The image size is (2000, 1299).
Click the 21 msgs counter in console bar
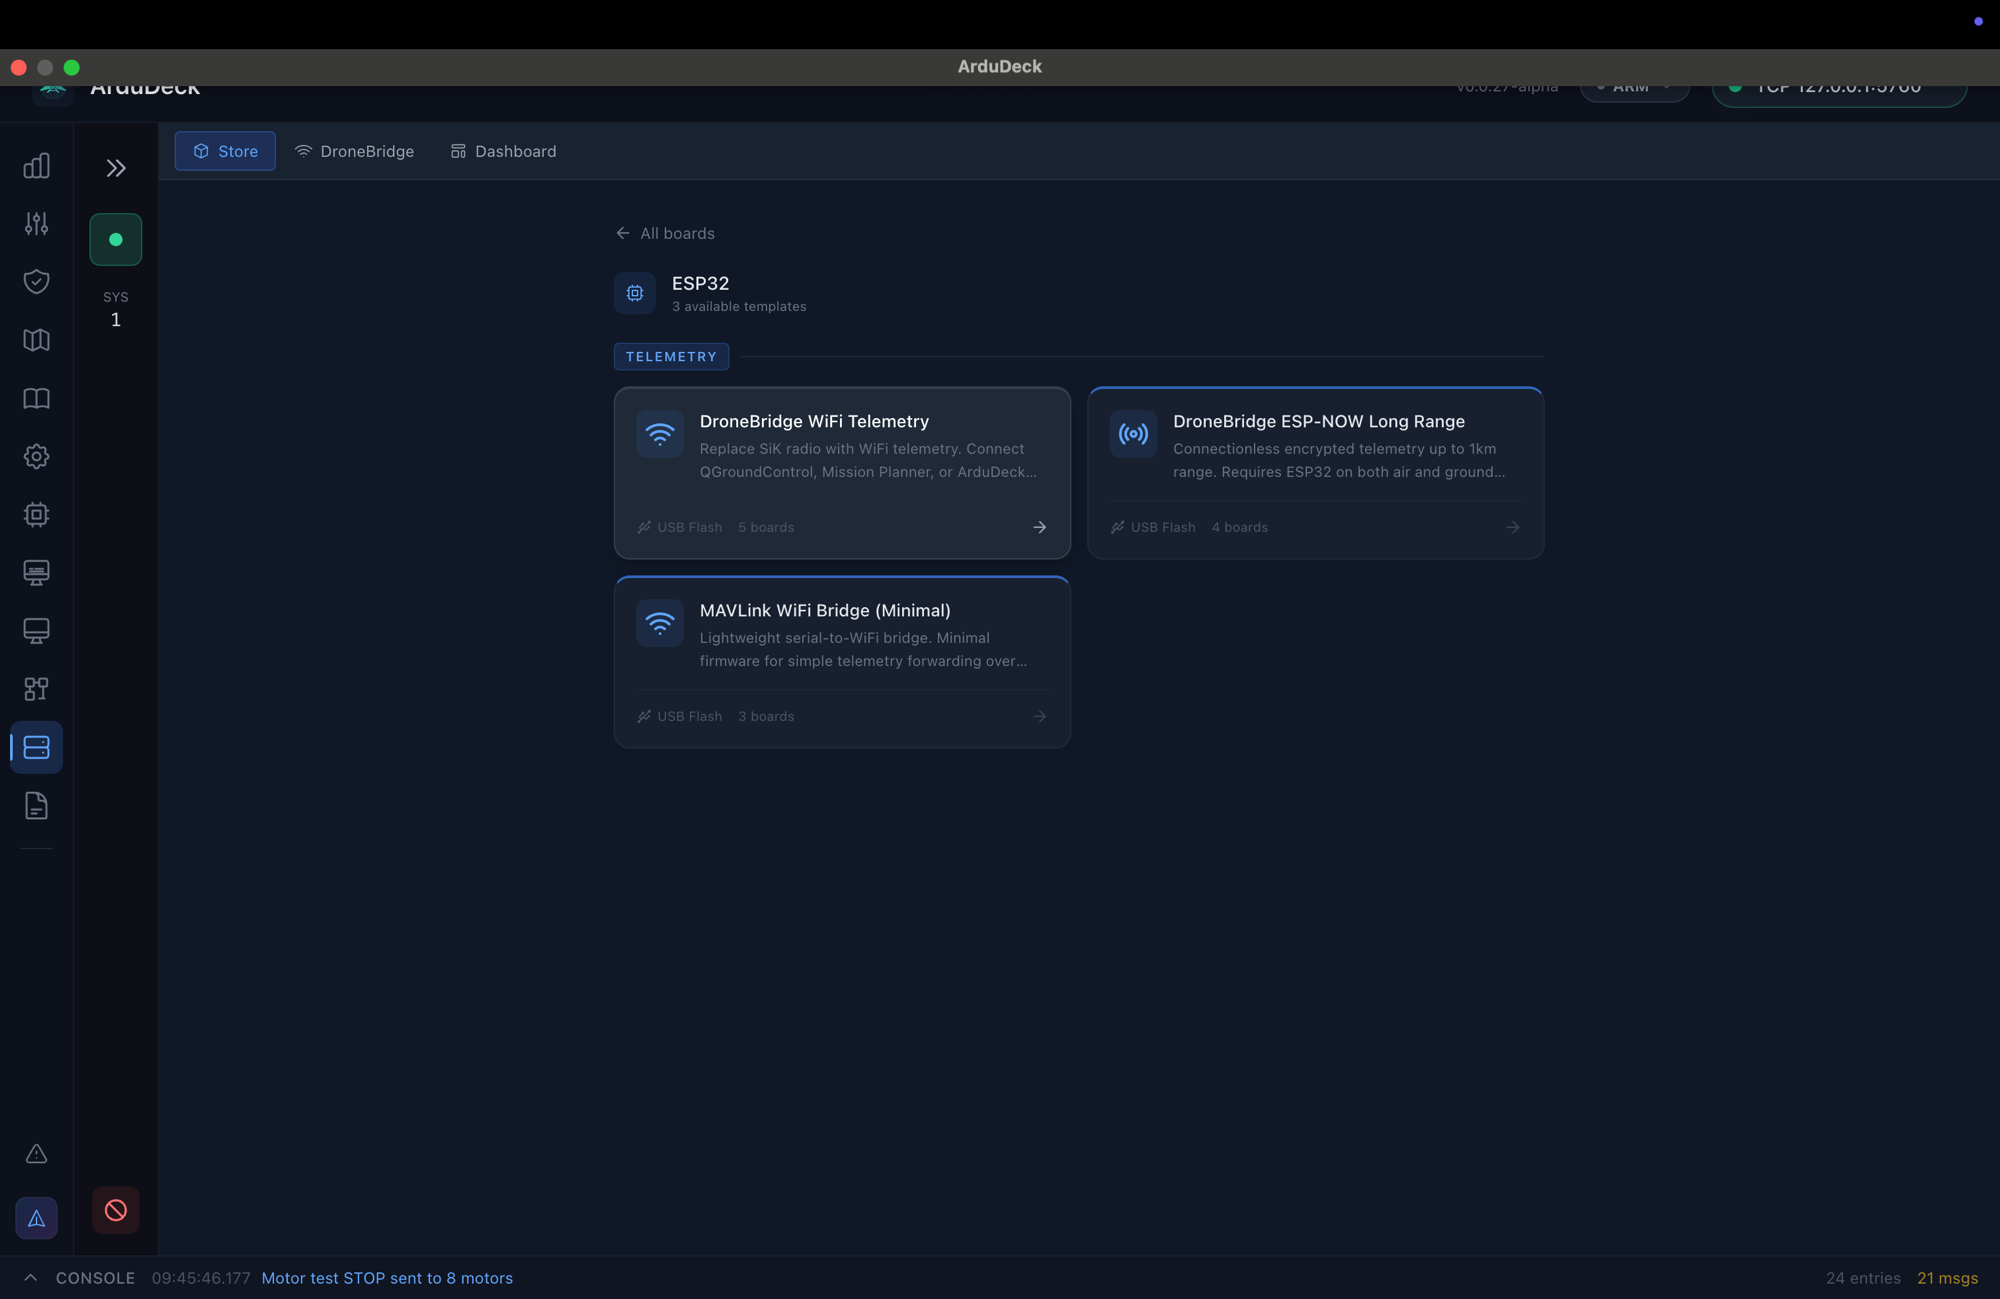coord(1946,1278)
